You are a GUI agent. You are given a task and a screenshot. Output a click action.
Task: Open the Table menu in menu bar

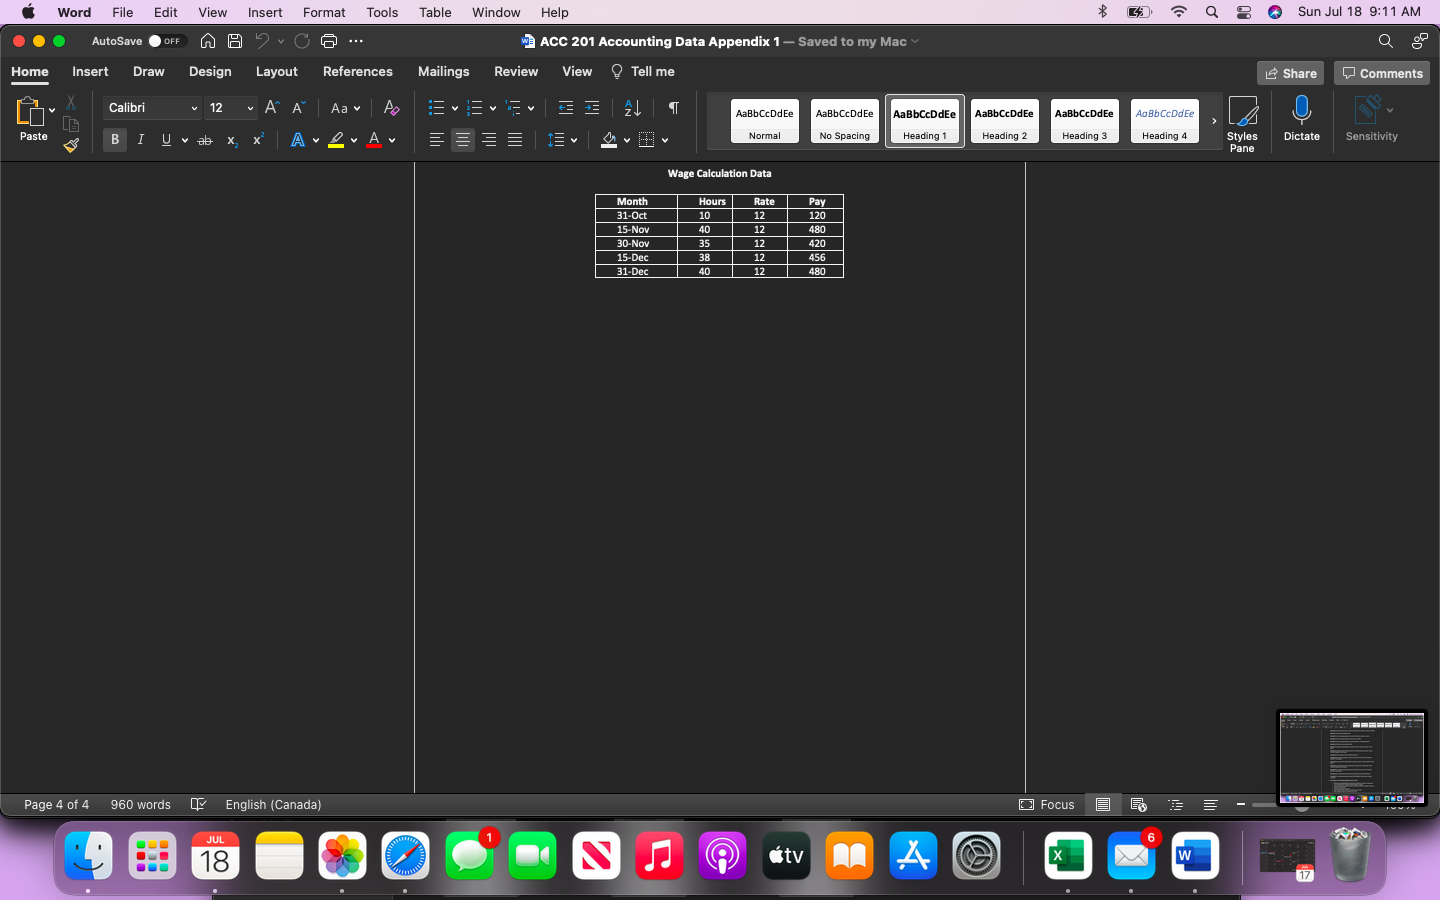click(434, 12)
